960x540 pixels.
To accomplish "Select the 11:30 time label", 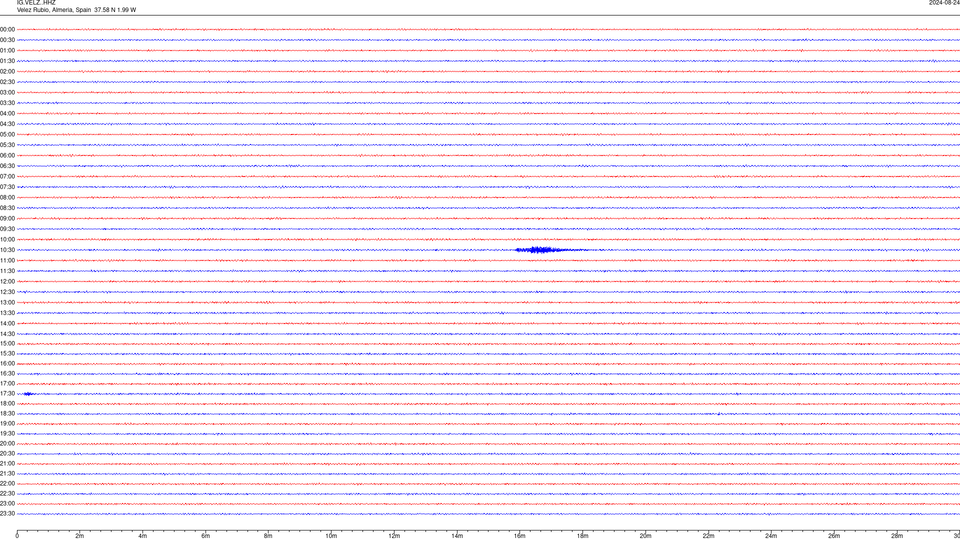I will 7,271.
